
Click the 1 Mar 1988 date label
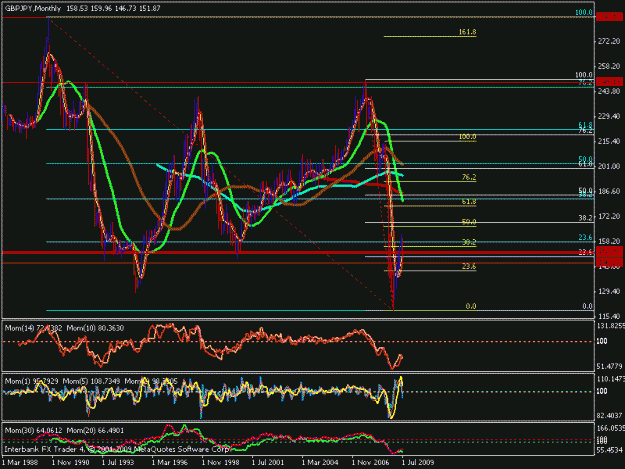tap(20, 462)
